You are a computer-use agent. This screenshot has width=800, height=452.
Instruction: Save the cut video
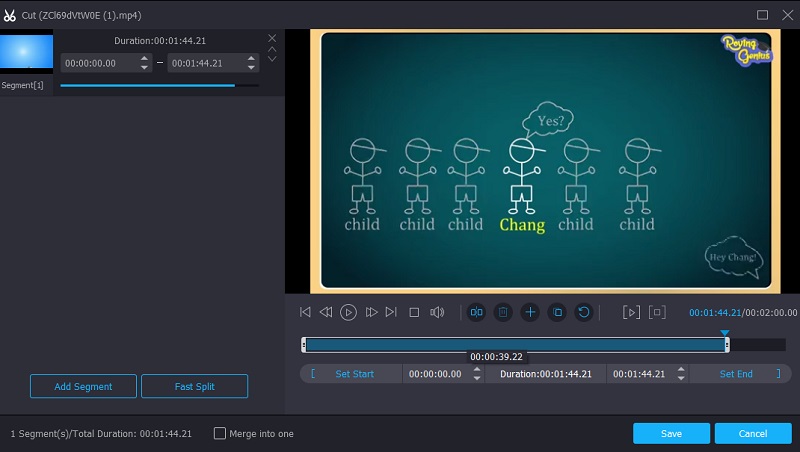click(671, 433)
